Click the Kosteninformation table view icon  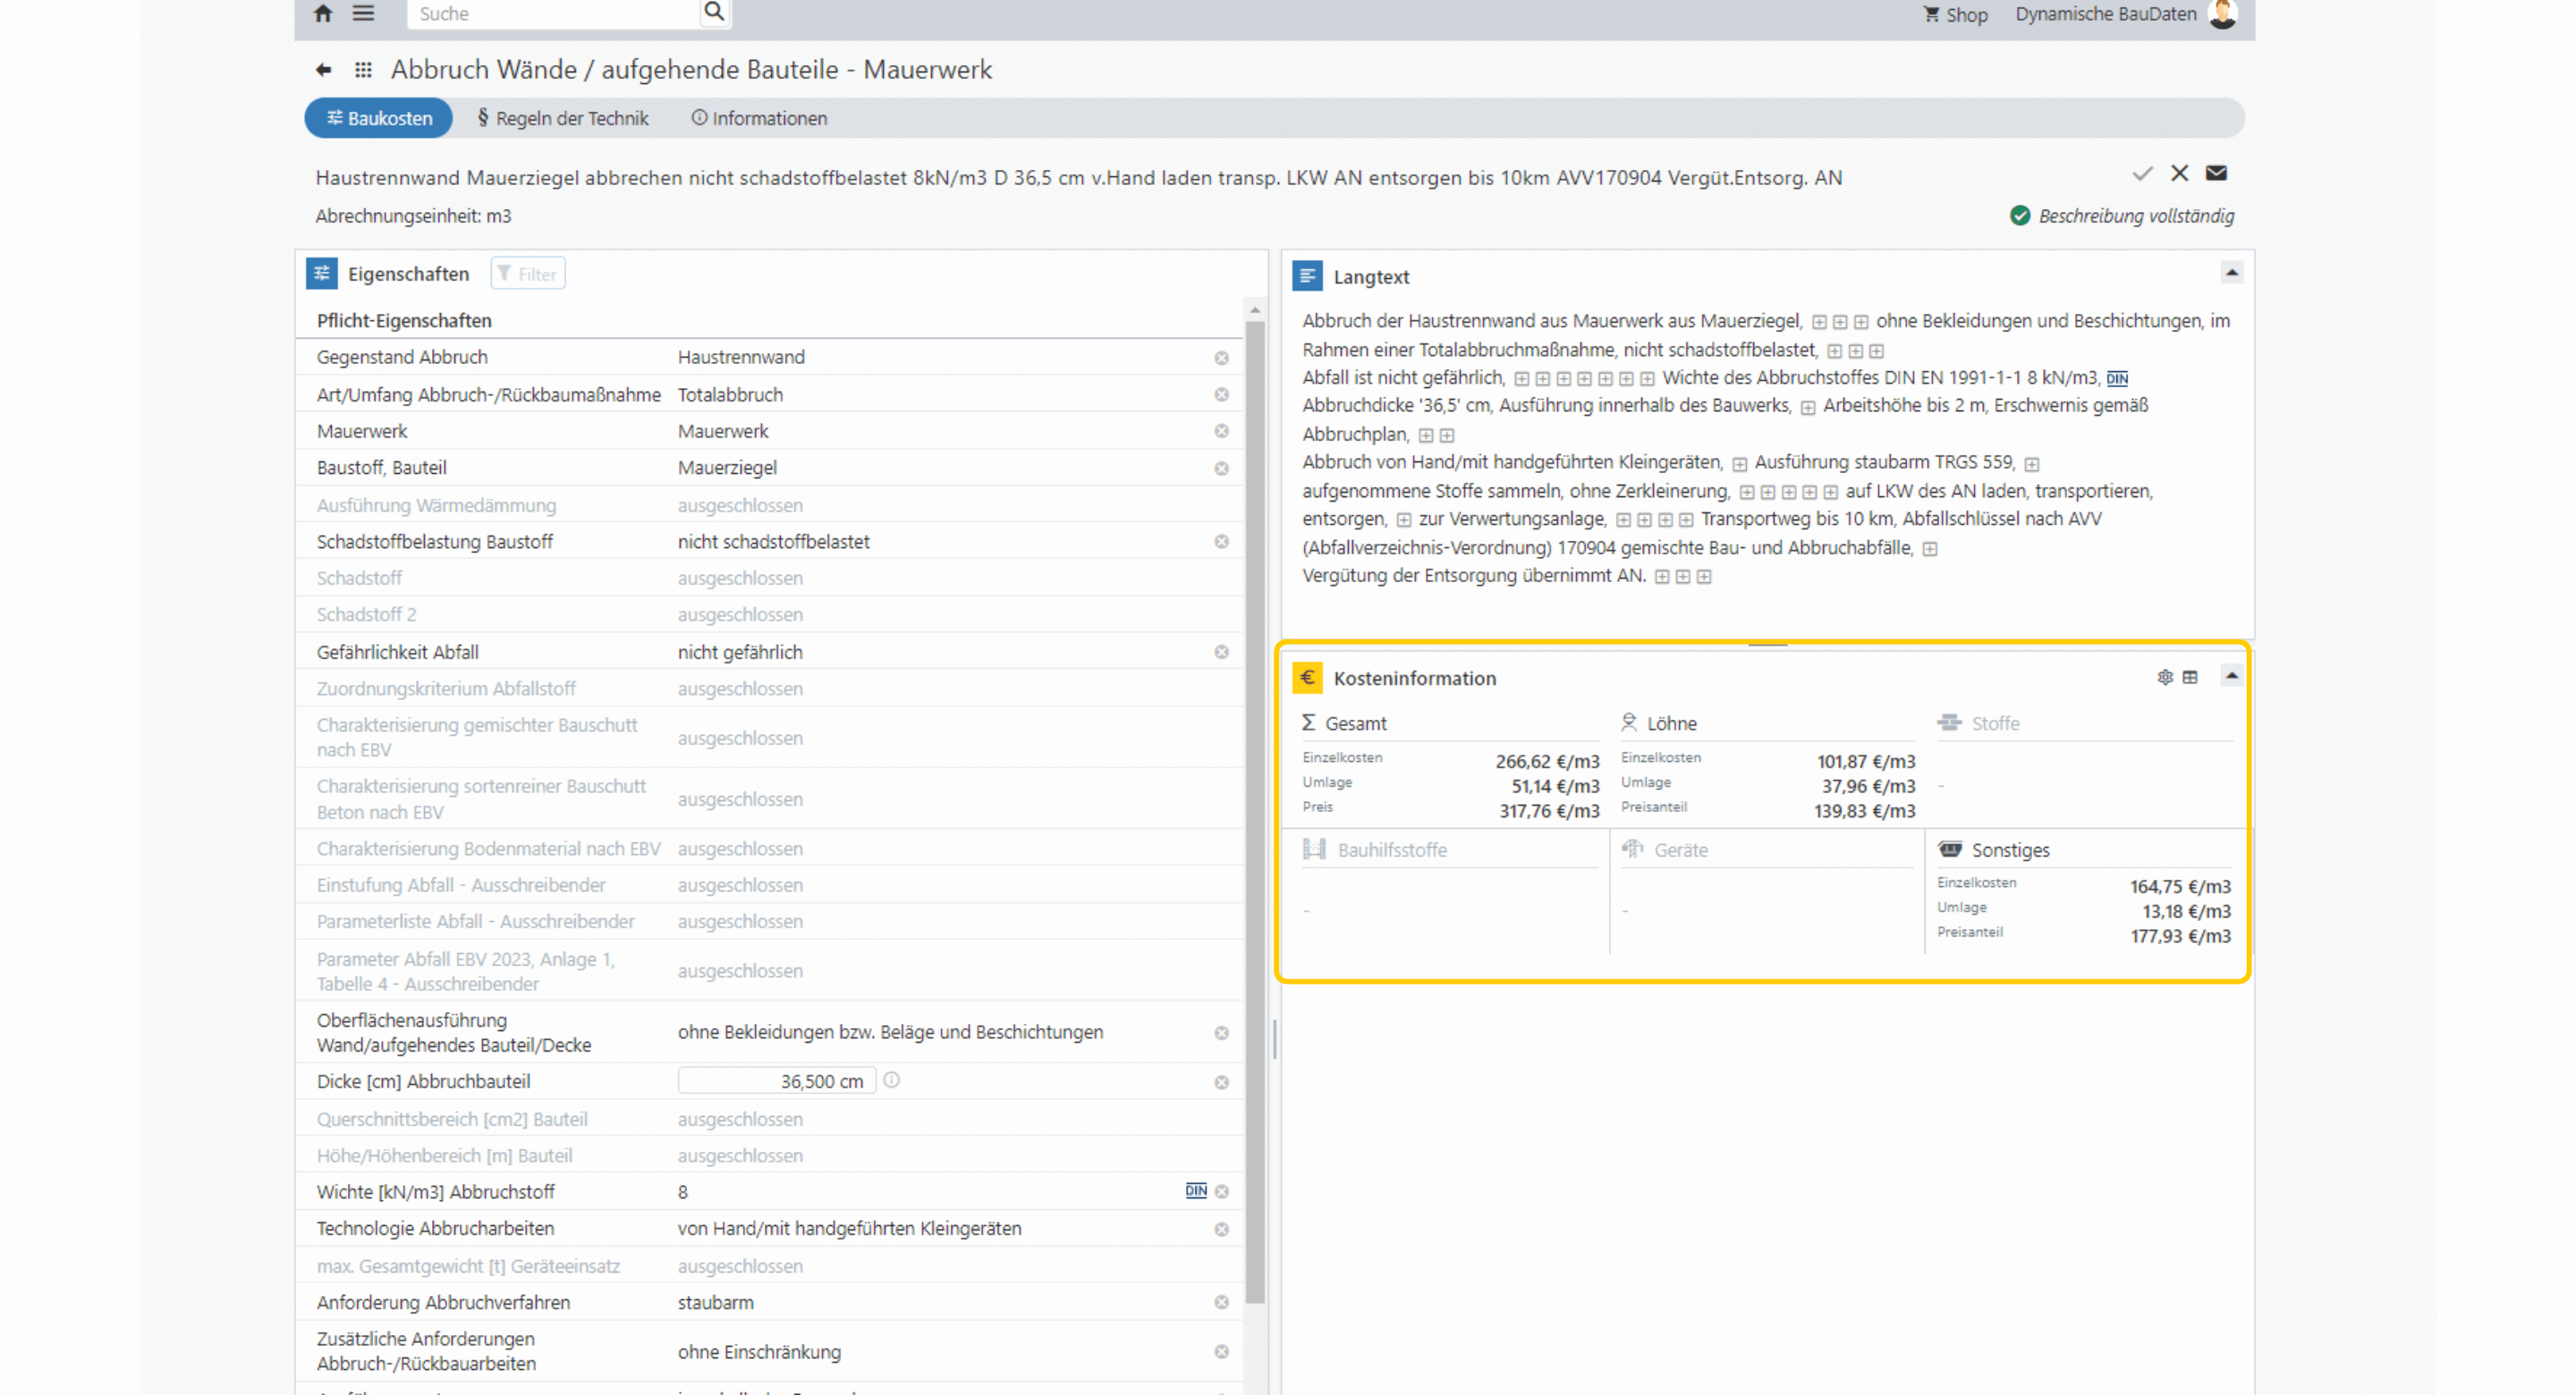(2190, 677)
